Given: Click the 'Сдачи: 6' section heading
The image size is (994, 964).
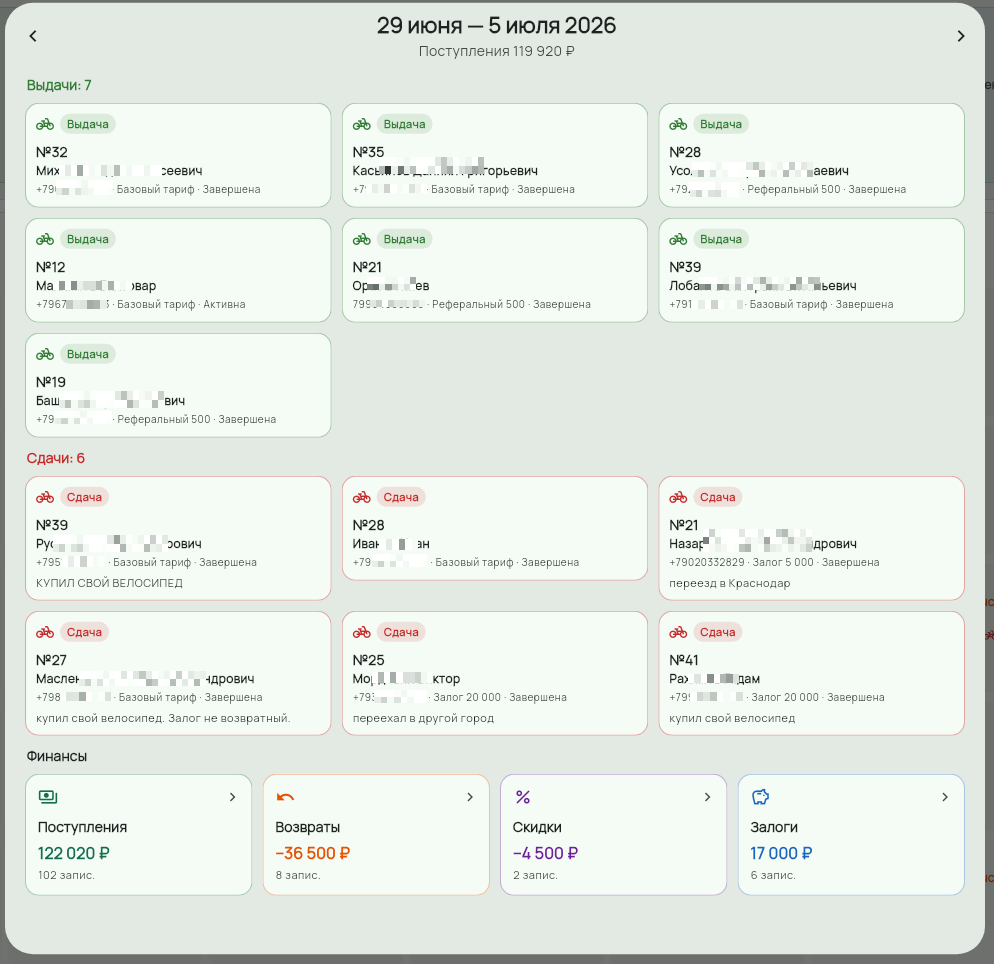Looking at the screenshot, I should (x=56, y=458).
